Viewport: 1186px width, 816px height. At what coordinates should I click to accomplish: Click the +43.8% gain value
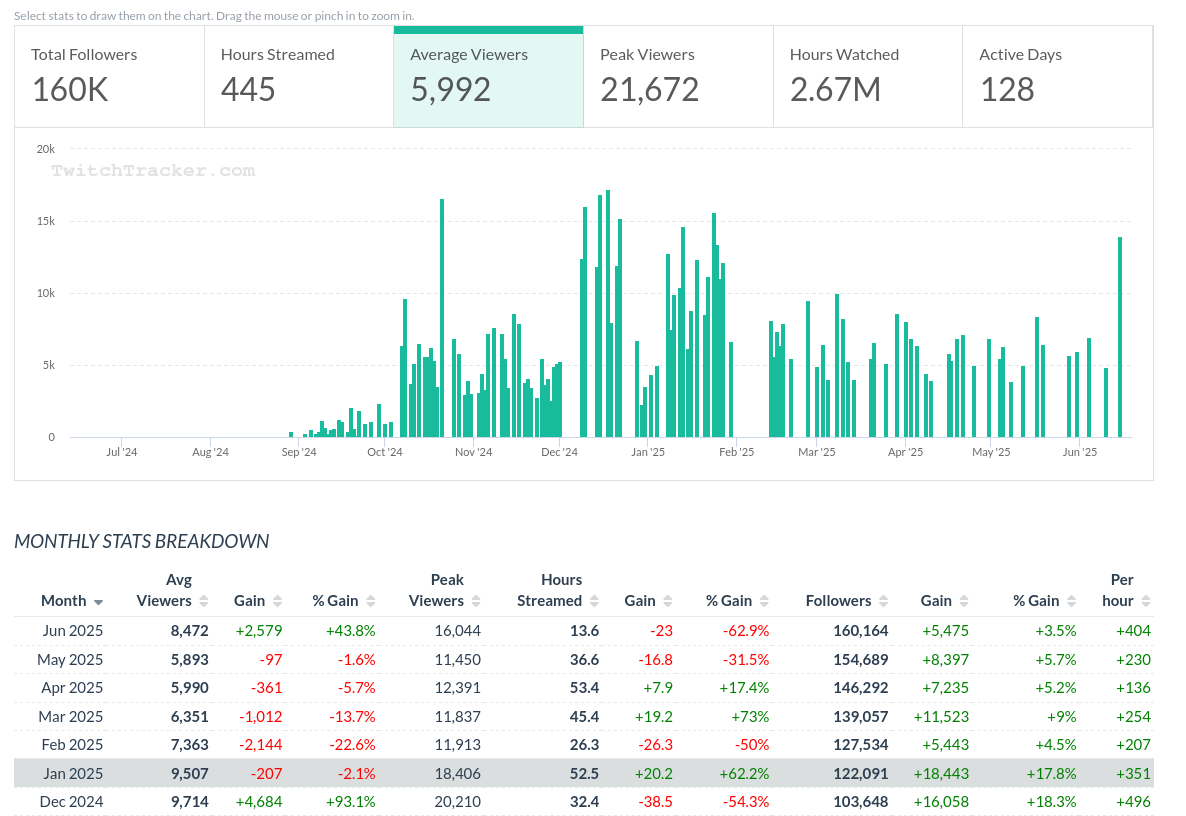point(351,631)
